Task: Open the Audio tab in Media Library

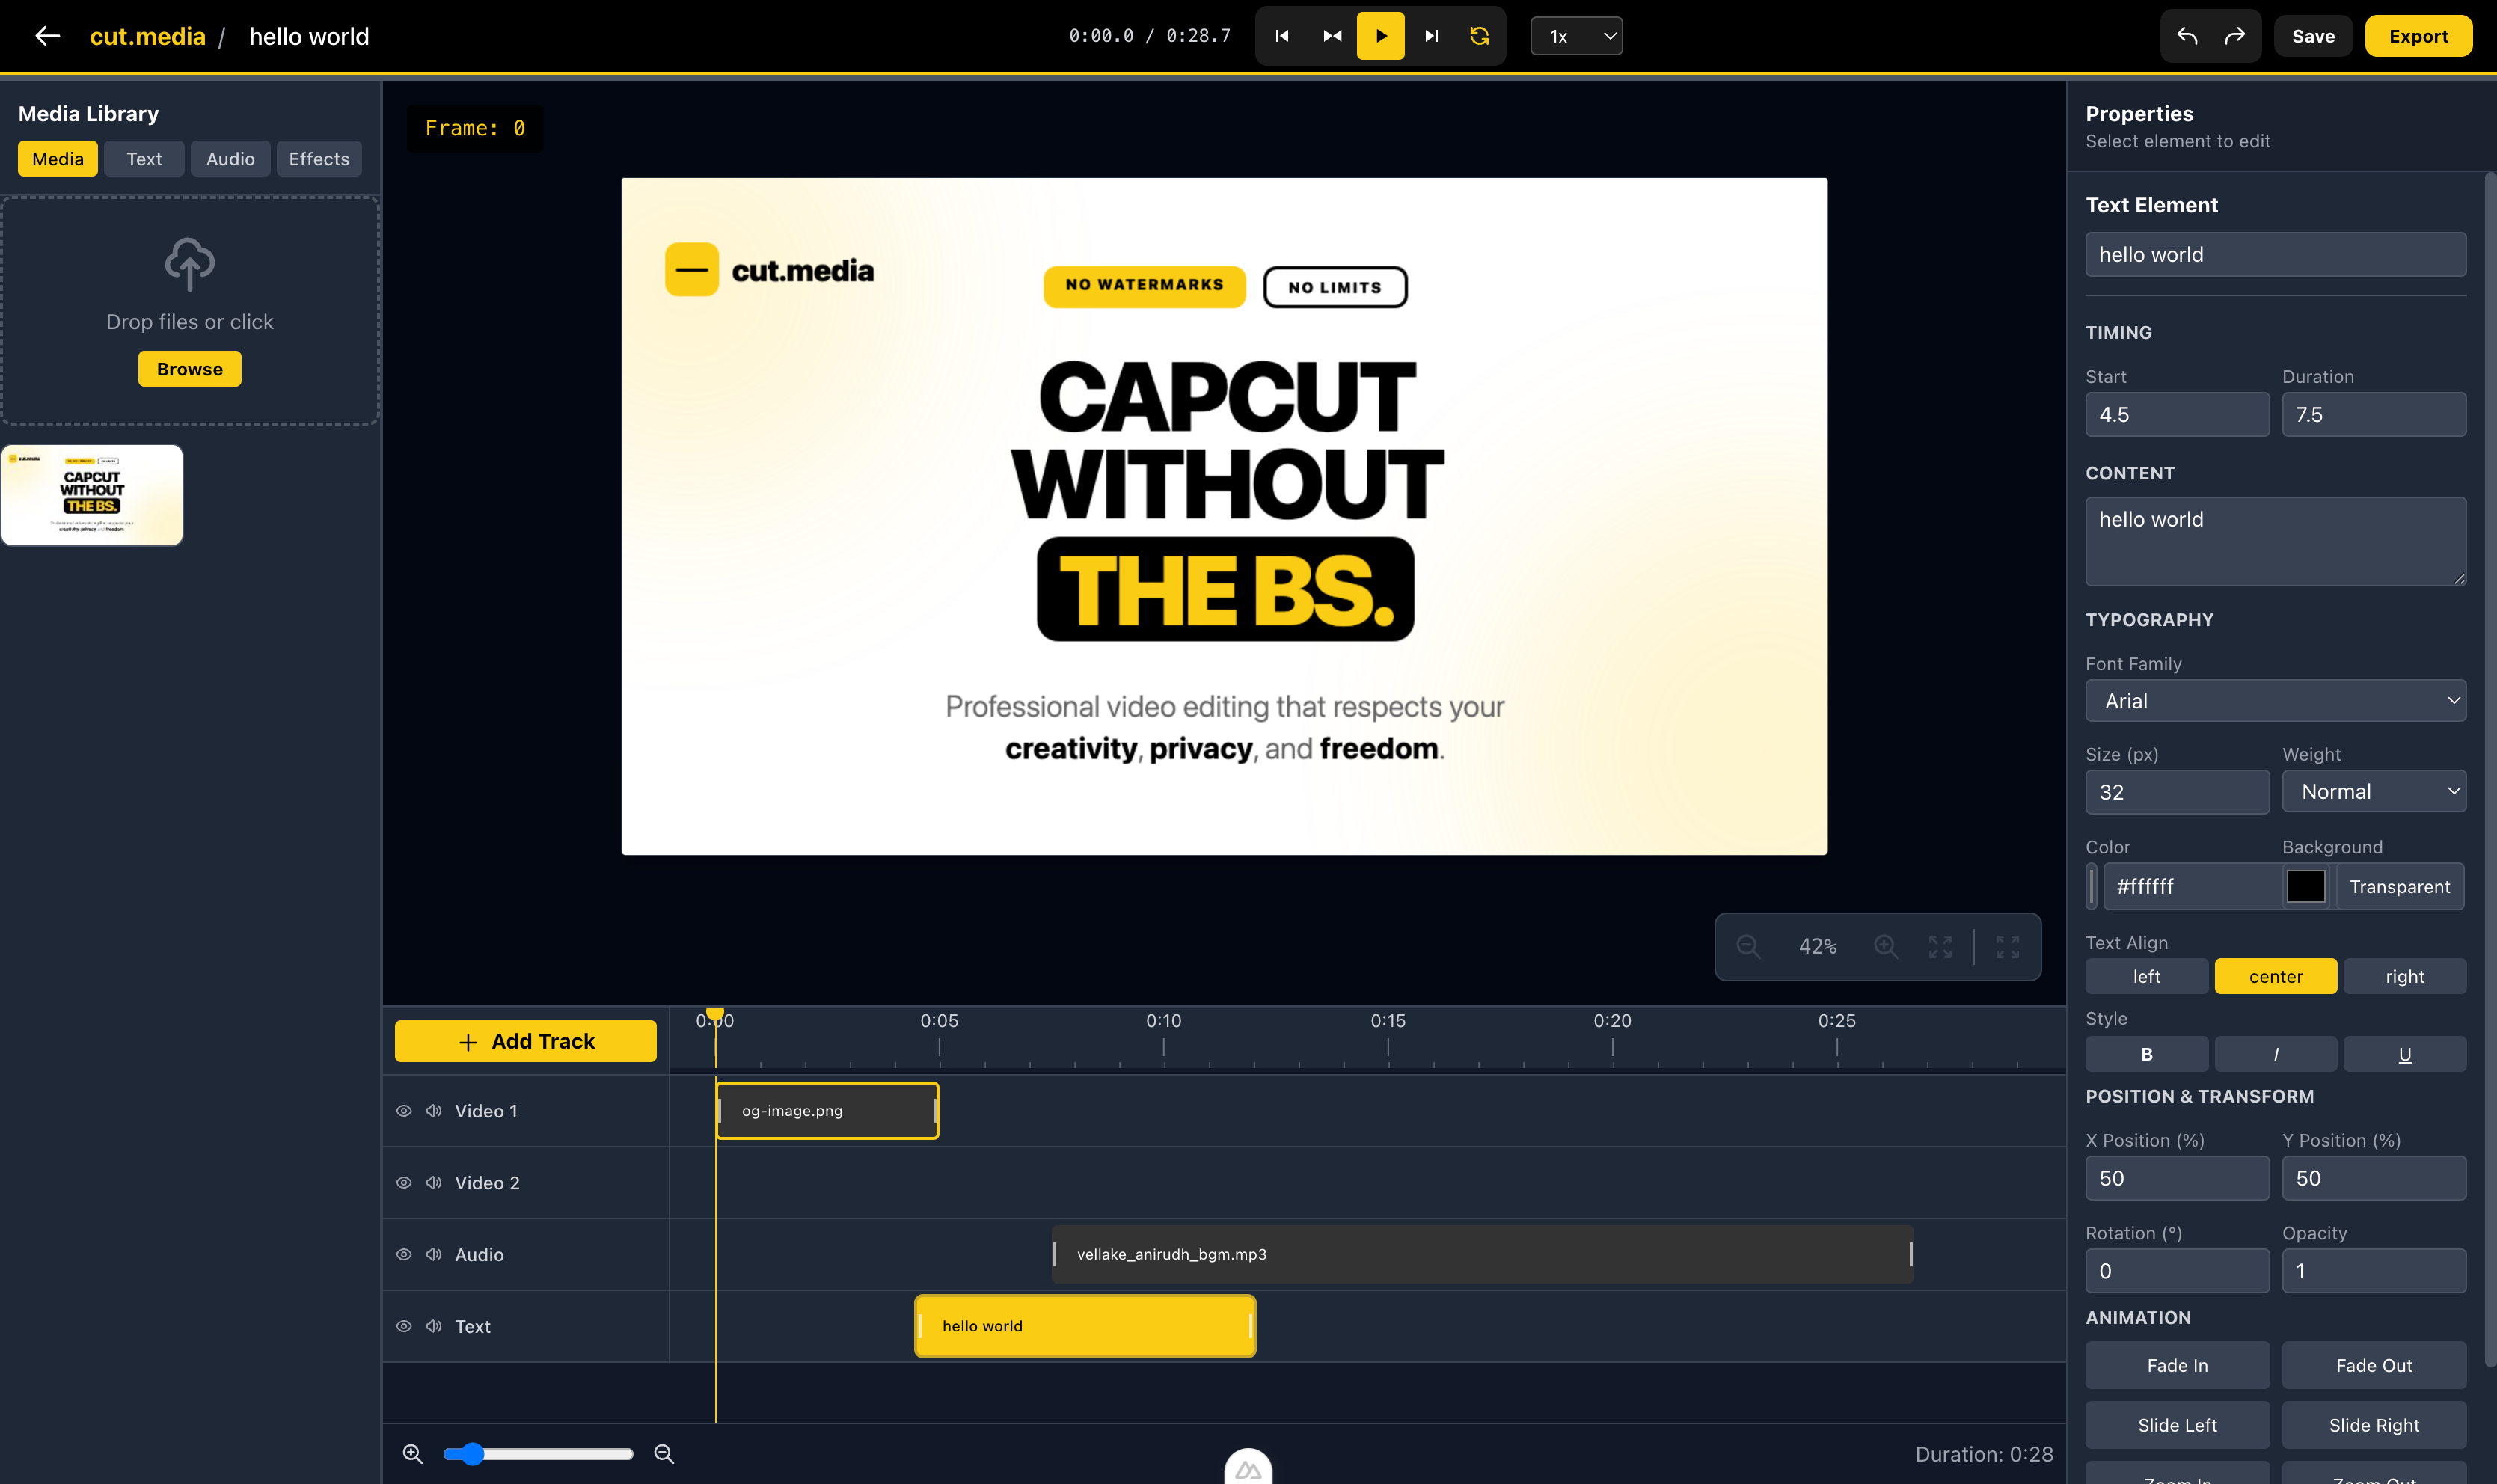Action: click(x=230, y=158)
